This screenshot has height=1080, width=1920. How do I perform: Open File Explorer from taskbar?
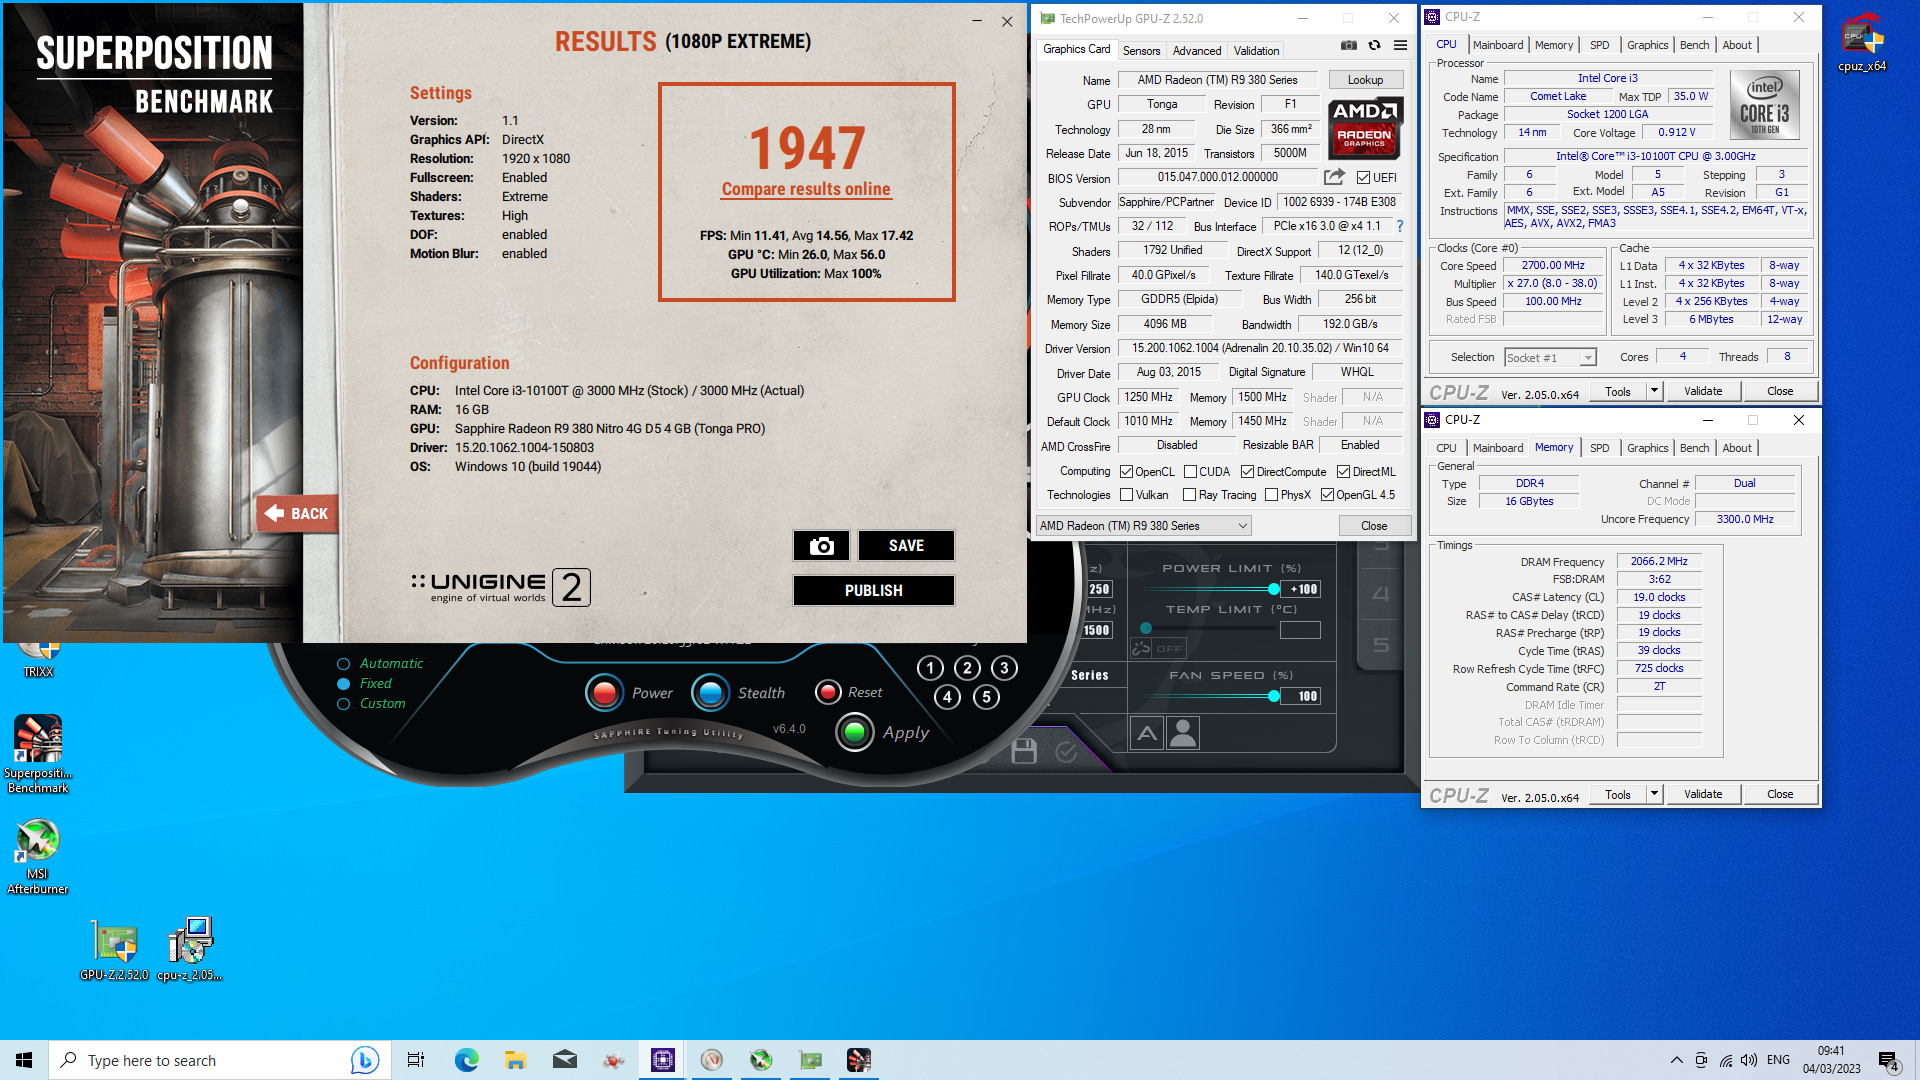point(515,1060)
